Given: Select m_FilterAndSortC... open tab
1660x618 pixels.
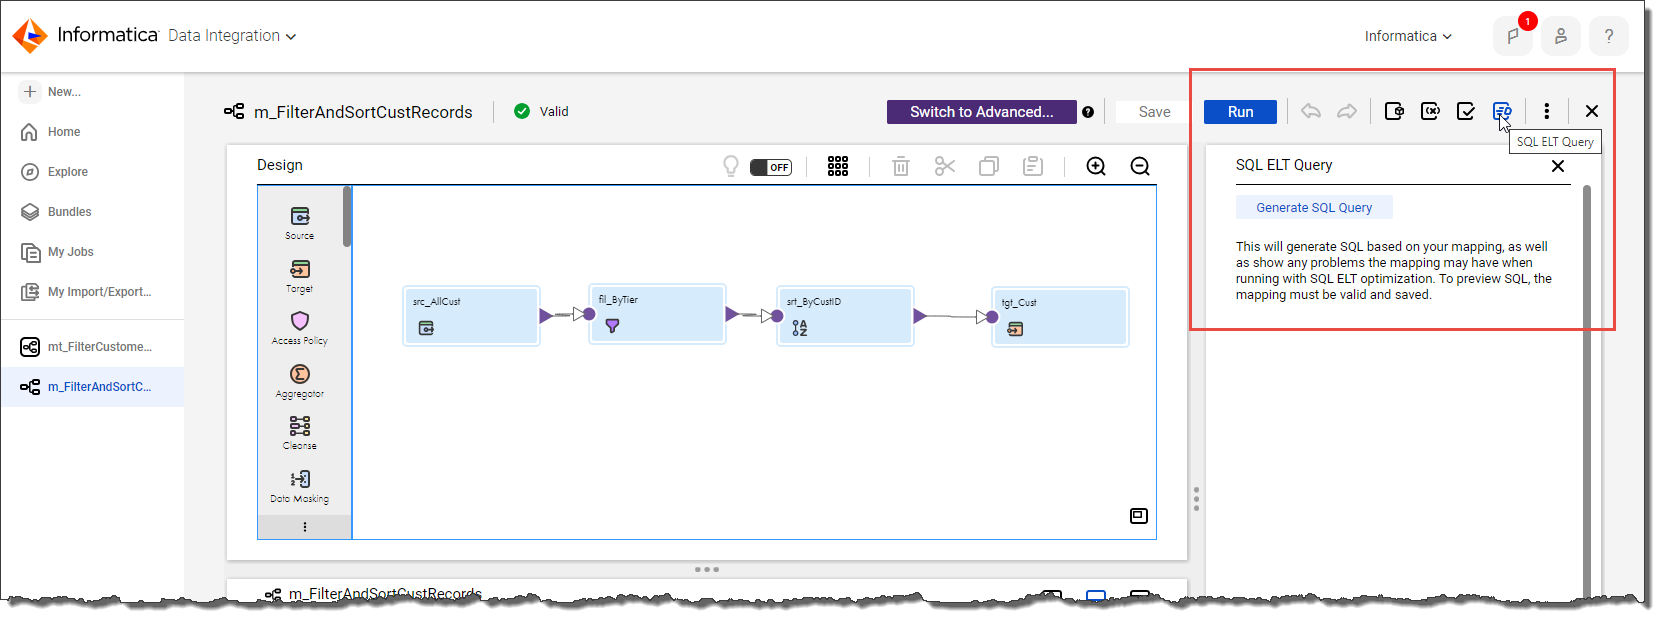Looking at the screenshot, I should pyautogui.click(x=92, y=387).
